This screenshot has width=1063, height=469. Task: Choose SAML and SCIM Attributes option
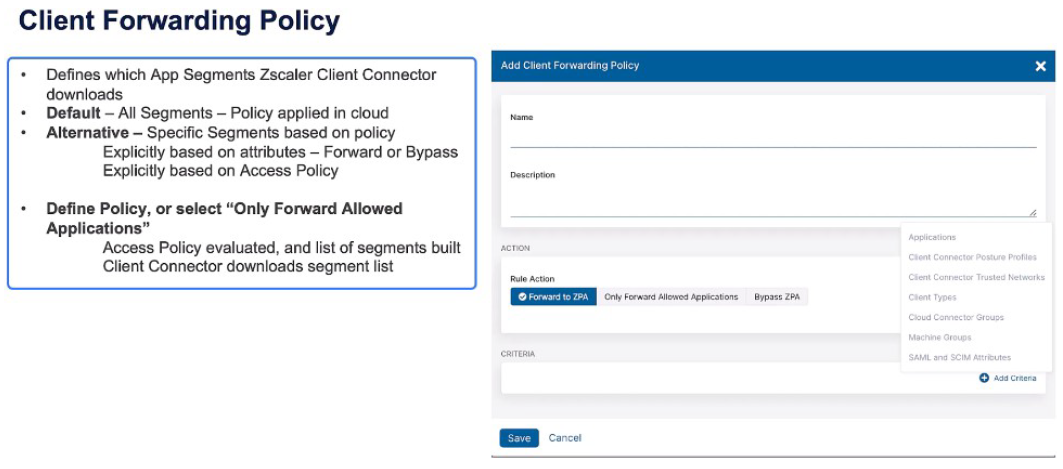959,357
